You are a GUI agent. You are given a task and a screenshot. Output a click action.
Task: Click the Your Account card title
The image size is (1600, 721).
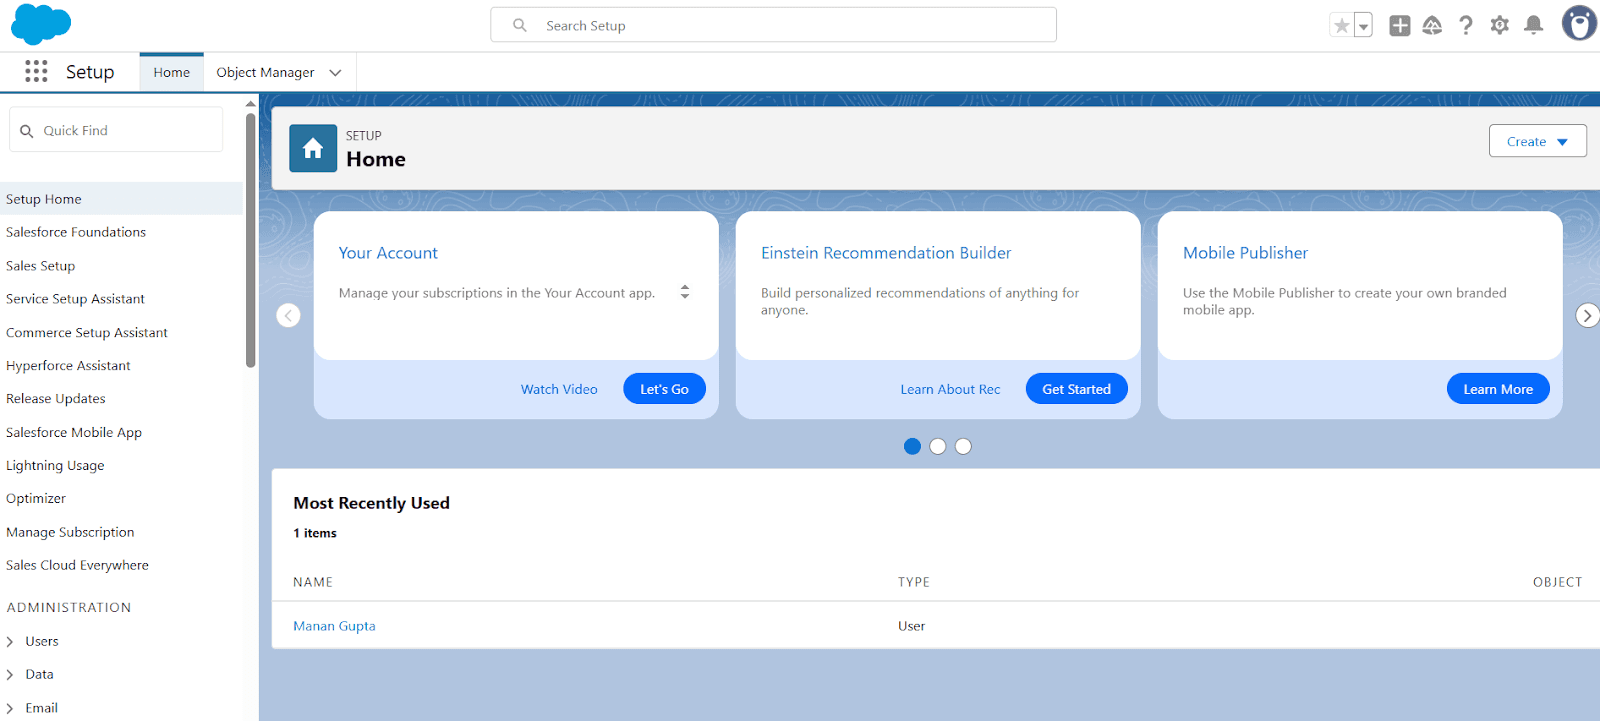click(388, 253)
